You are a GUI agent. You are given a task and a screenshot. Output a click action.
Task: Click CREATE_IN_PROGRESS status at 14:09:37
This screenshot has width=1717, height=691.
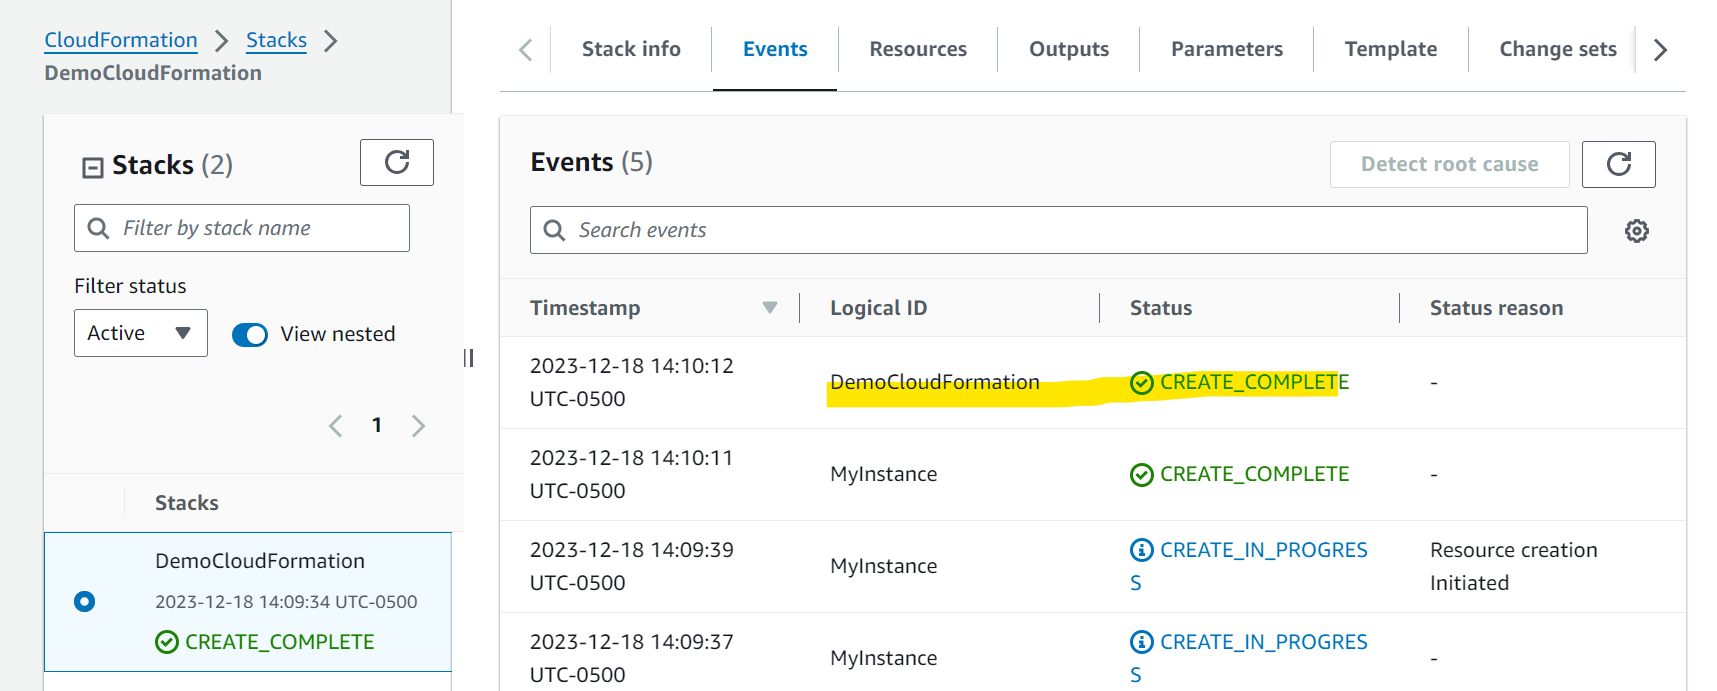tap(1249, 658)
